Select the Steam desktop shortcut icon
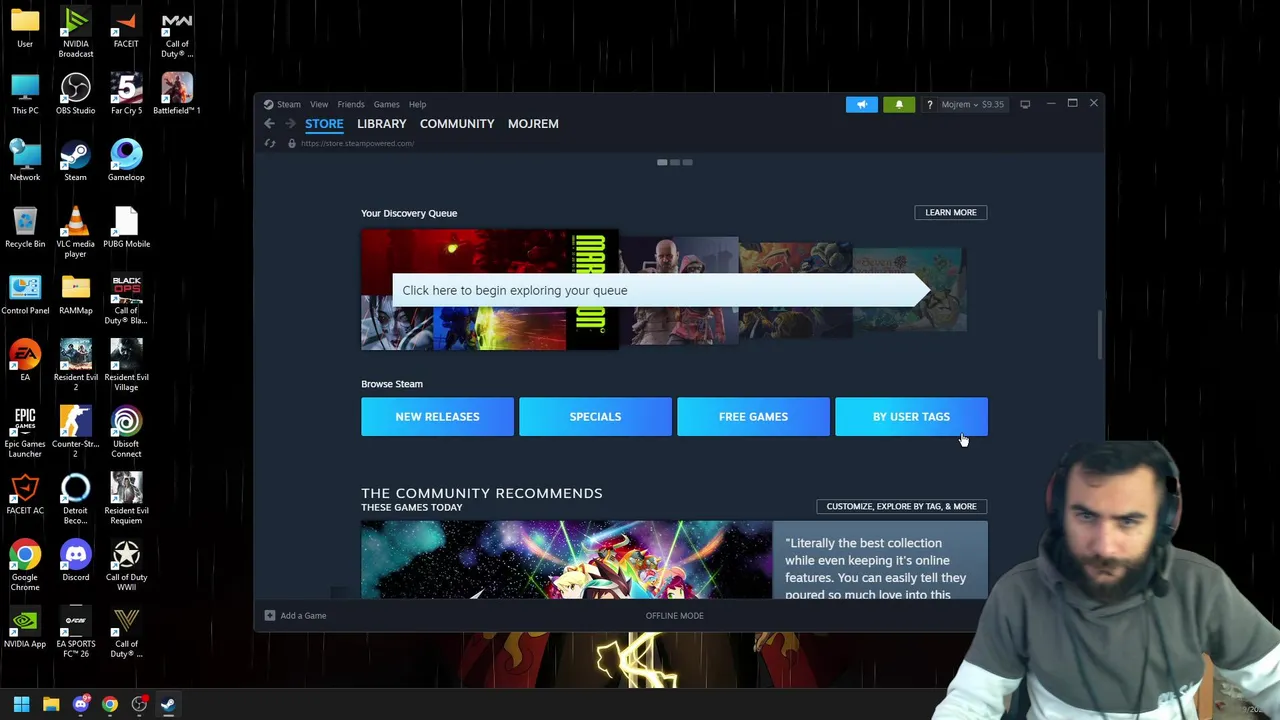1280x720 pixels. click(x=76, y=160)
